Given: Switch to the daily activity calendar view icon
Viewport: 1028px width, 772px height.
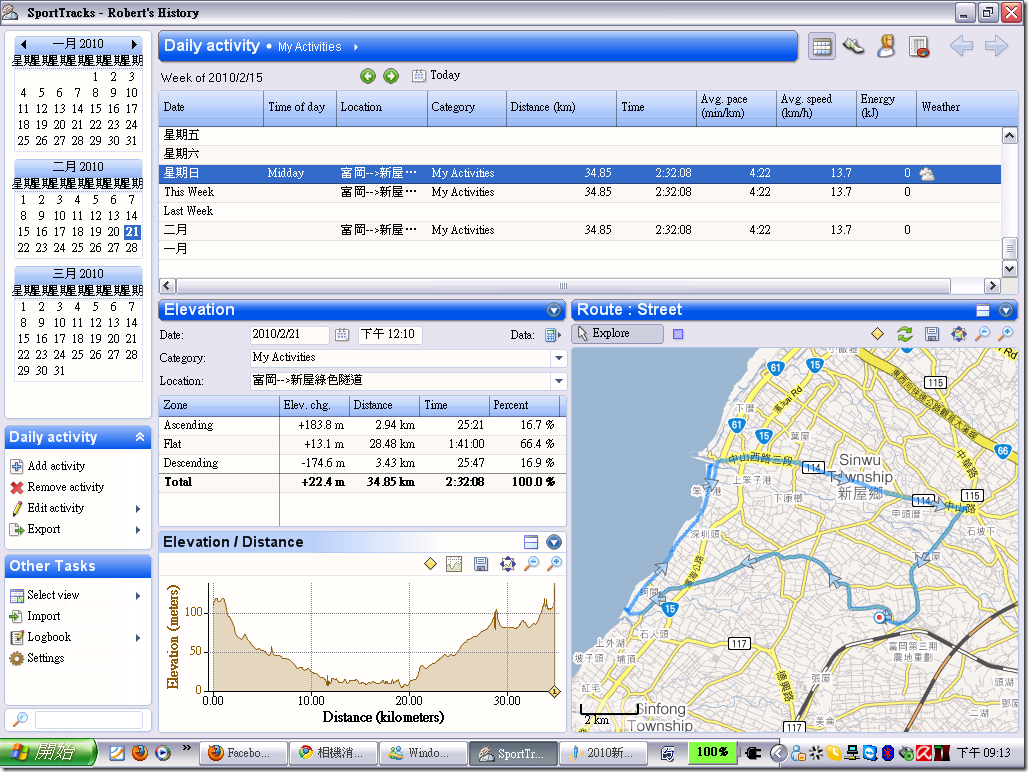Looking at the screenshot, I should click(x=821, y=47).
